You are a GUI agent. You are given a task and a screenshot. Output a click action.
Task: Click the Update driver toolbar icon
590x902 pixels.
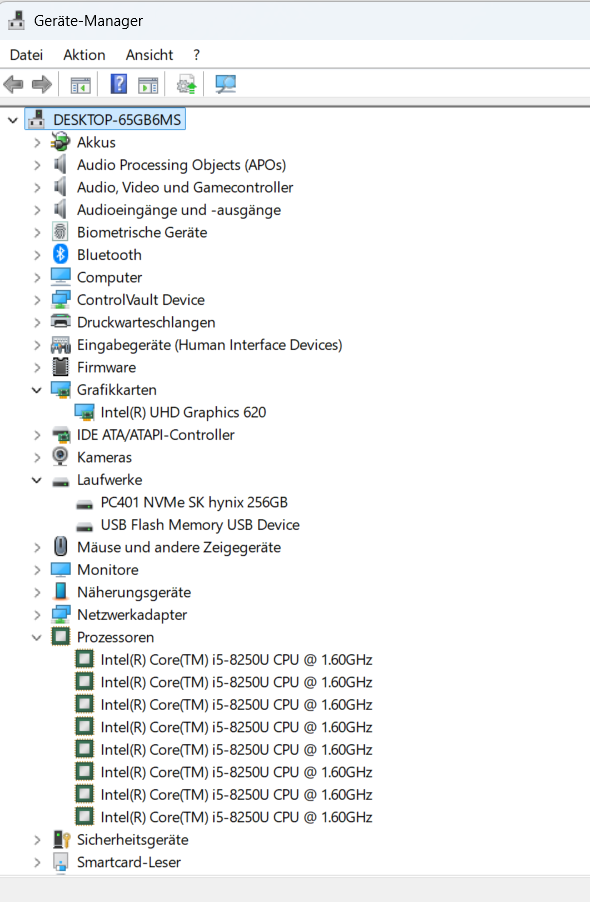tap(186, 85)
